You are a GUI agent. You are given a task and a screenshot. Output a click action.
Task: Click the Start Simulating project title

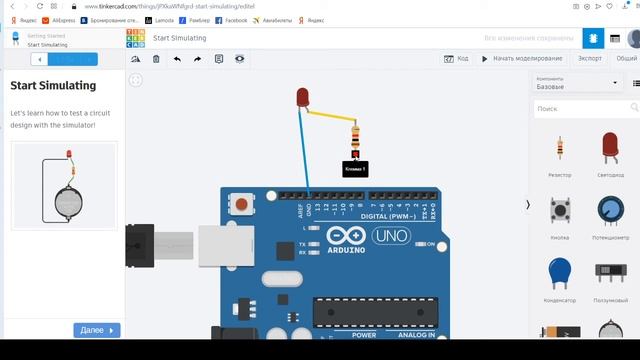(x=180, y=38)
